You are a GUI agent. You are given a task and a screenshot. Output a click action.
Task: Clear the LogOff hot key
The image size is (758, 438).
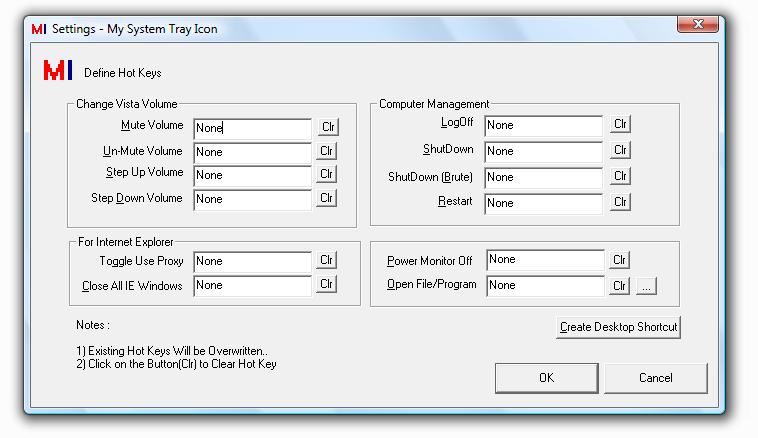(621, 125)
